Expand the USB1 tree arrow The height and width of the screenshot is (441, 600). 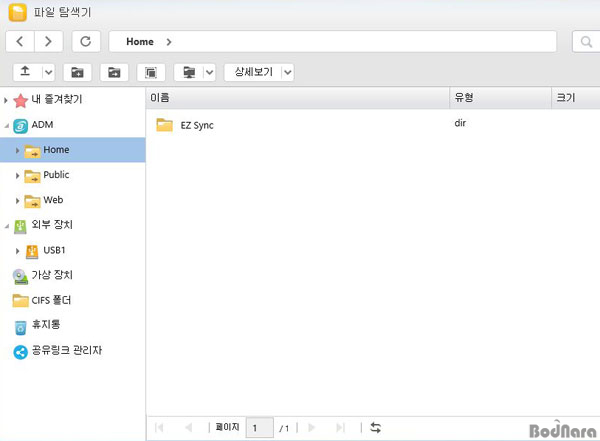tap(17, 251)
